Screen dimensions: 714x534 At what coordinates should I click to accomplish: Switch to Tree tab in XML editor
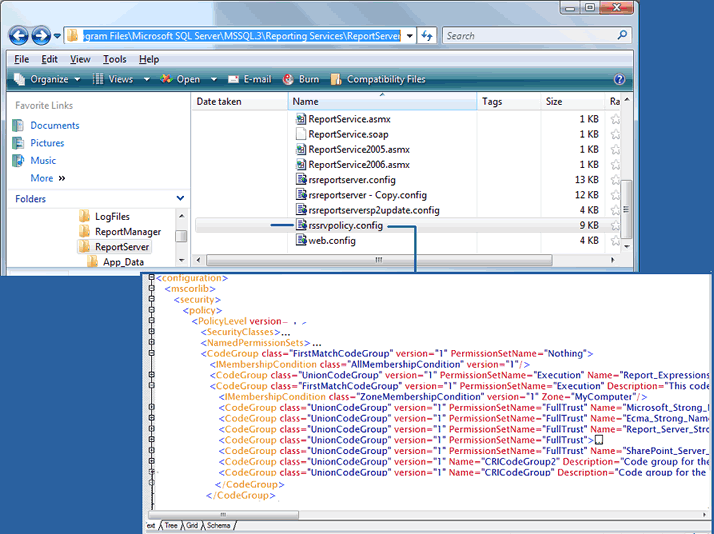171,525
